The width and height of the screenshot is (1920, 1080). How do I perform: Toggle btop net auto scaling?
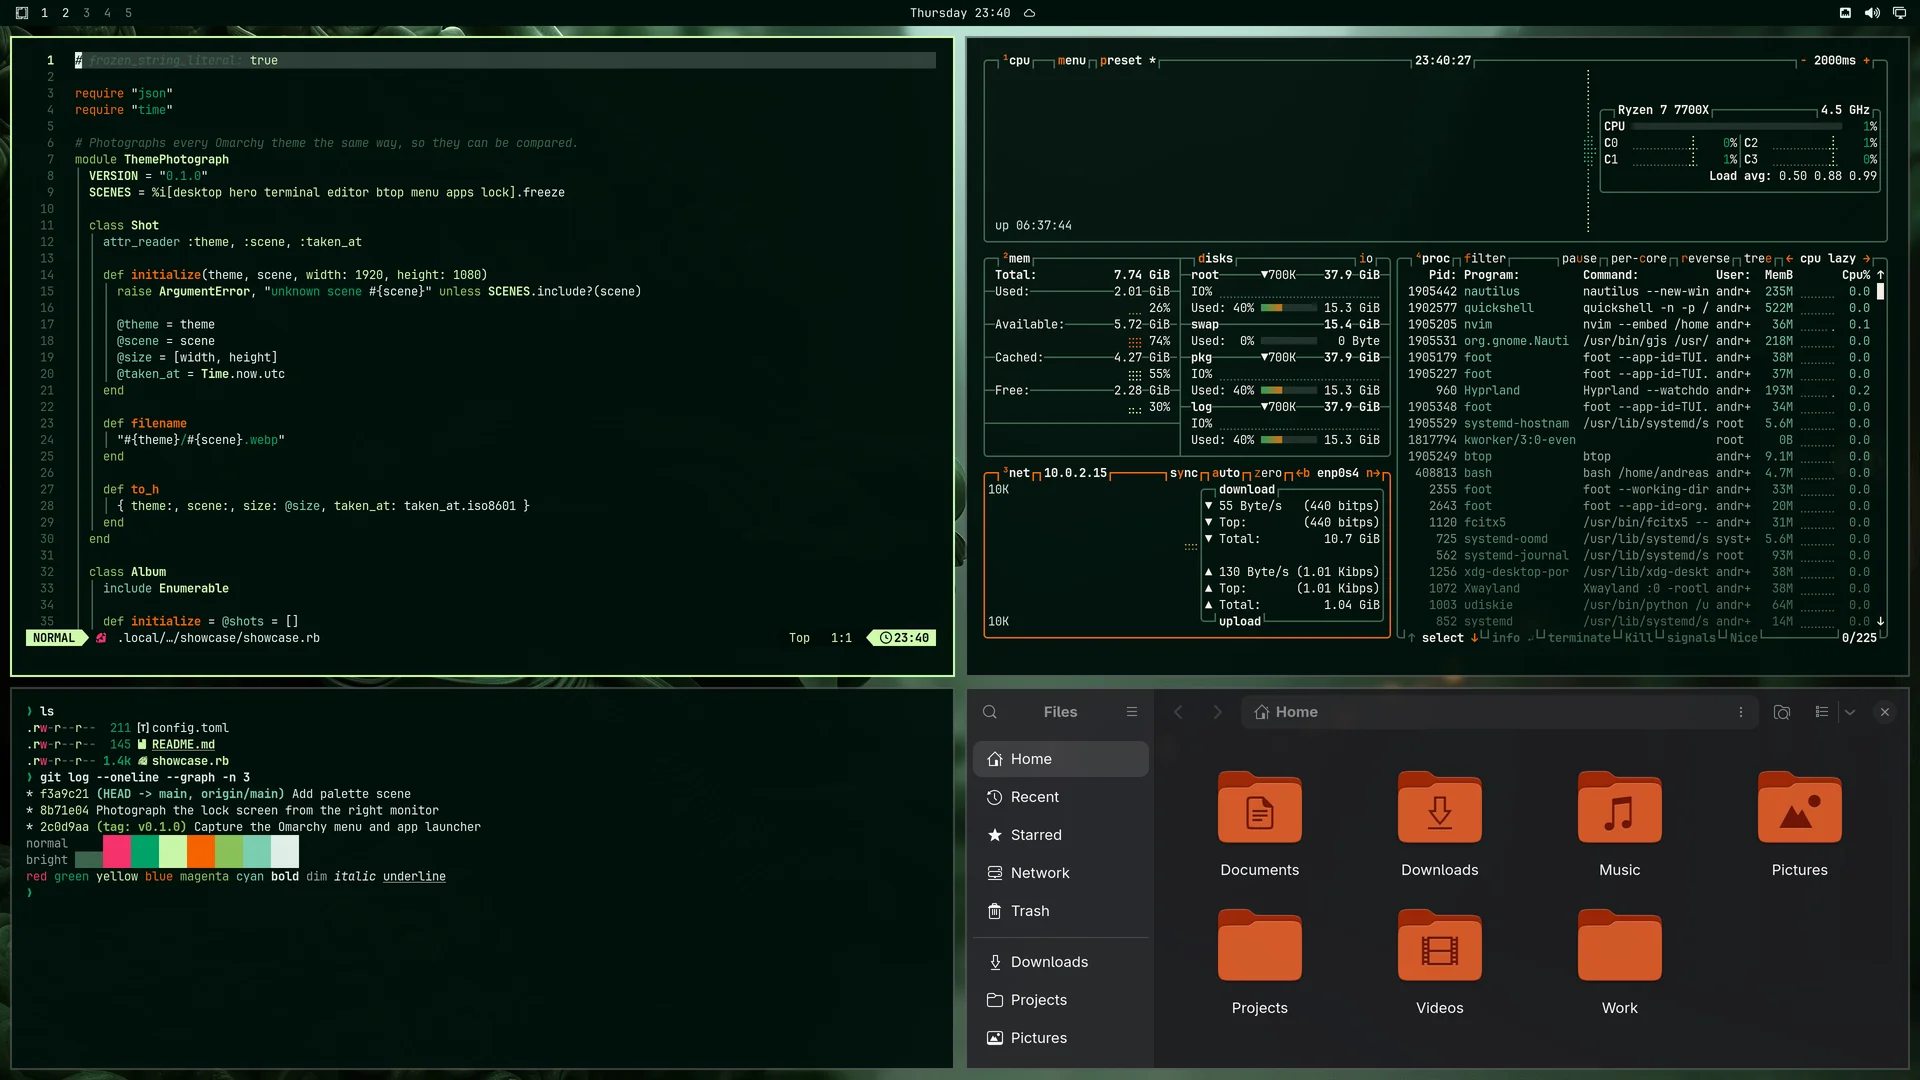1225,474
